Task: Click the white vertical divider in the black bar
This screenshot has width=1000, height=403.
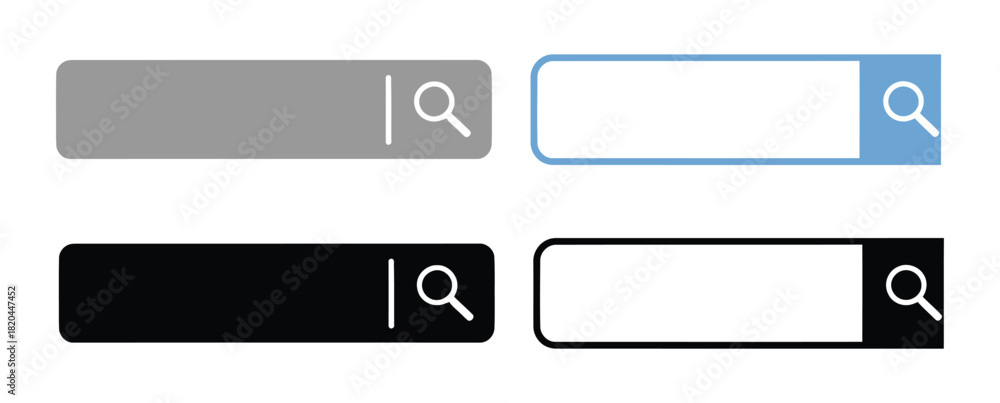Action: click(391, 293)
